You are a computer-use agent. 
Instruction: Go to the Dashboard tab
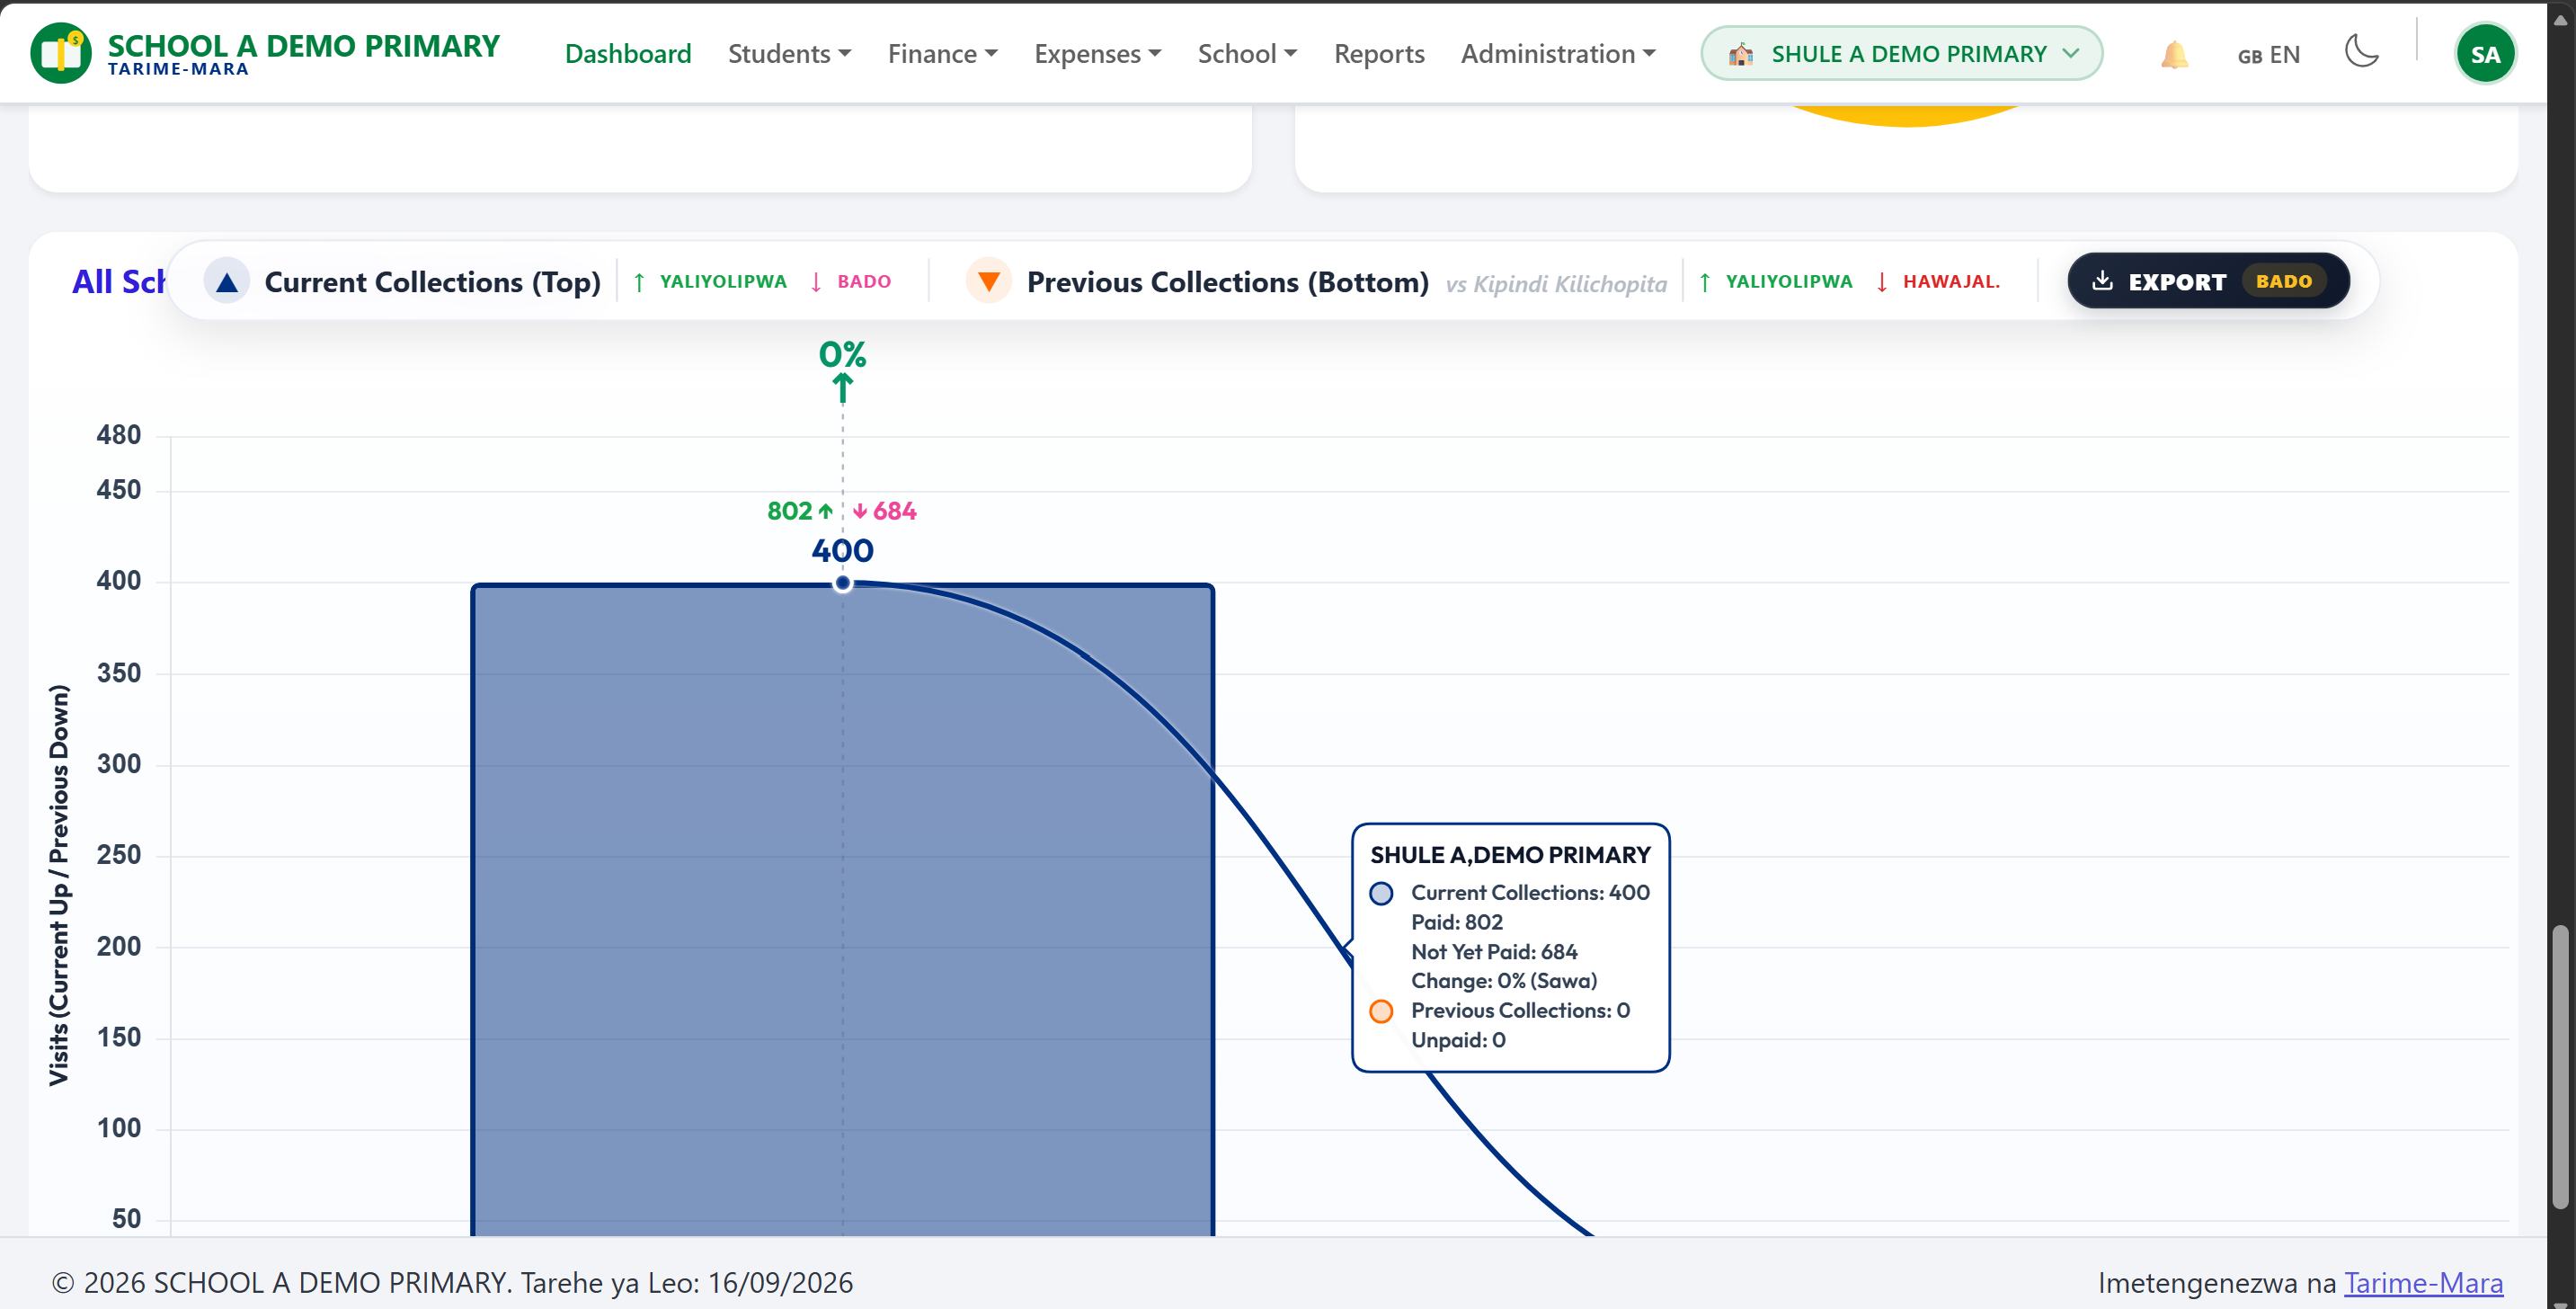click(628, 54)
